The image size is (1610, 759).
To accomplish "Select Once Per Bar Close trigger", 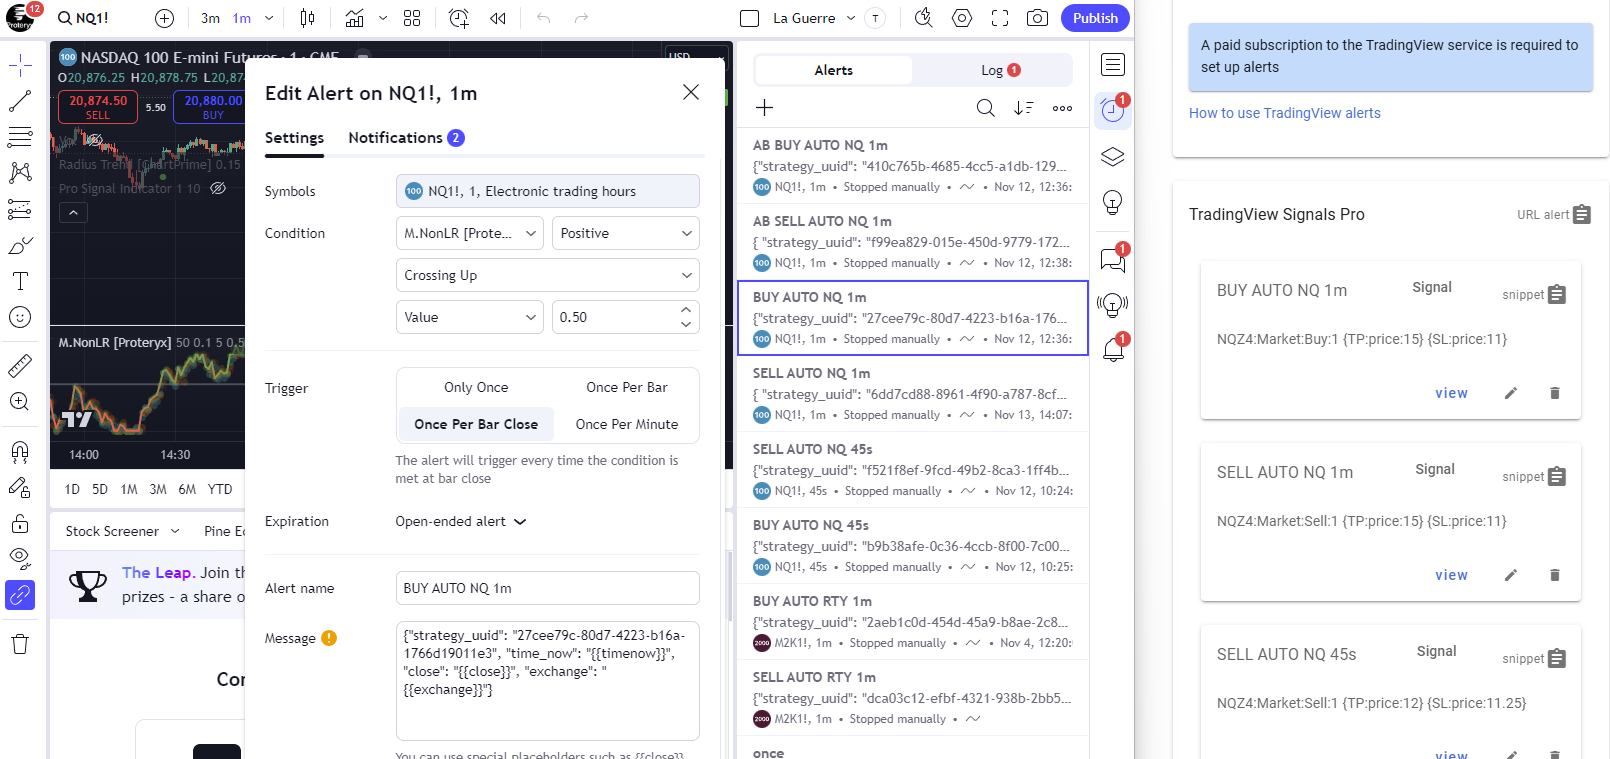I will pyautogui.click(x=476, y=424).
